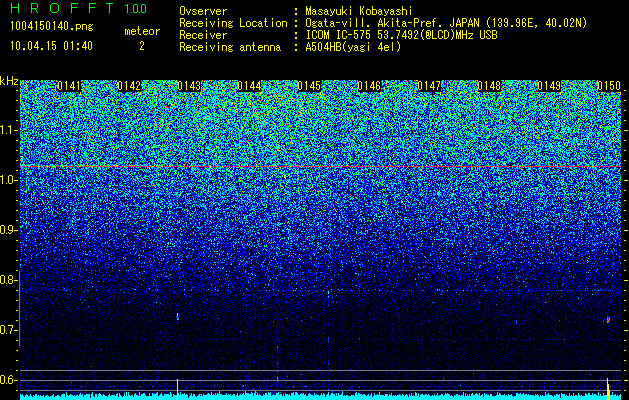629x400 pixels.
Task: Click the 0.7 kHz axis label
Action: pyautogui.click(x=8, y=330)
